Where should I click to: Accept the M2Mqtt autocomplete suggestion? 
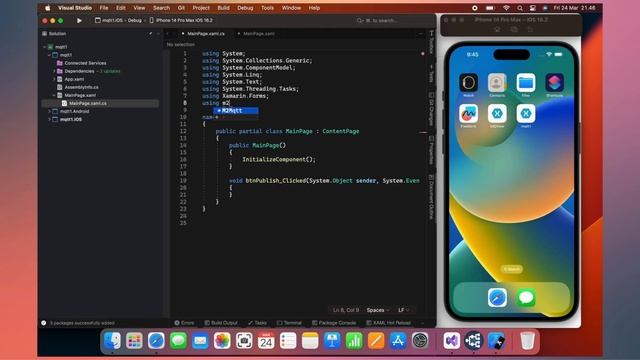pos(236,111)
